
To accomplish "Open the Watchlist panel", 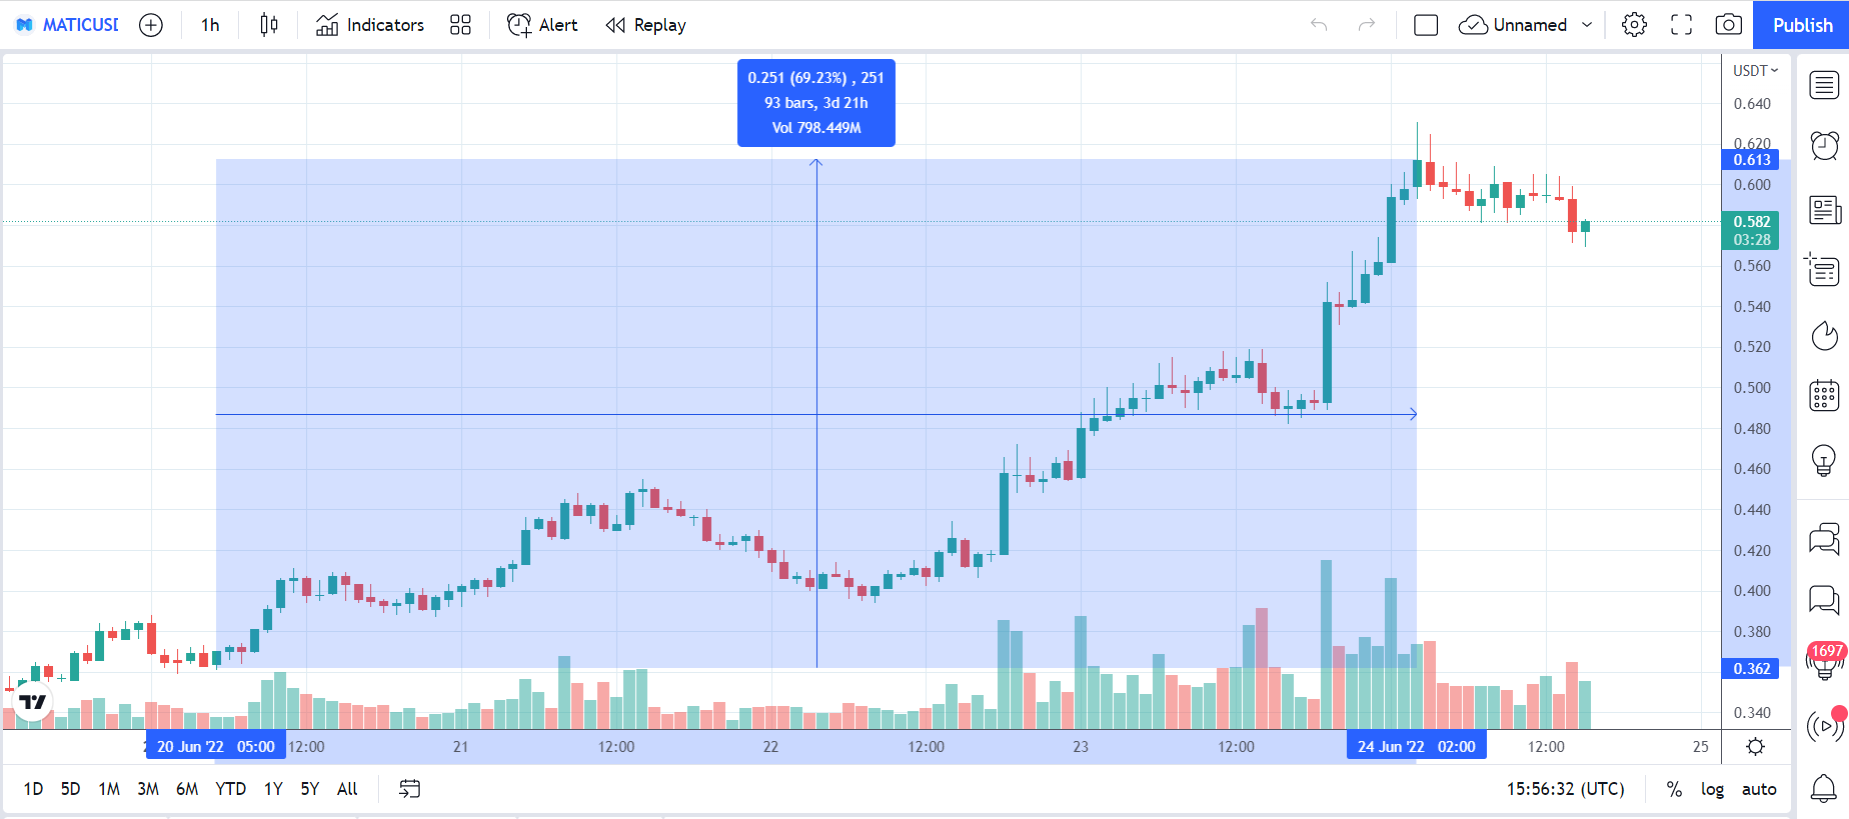I will pyautogui.click(x=1824, y=86).
